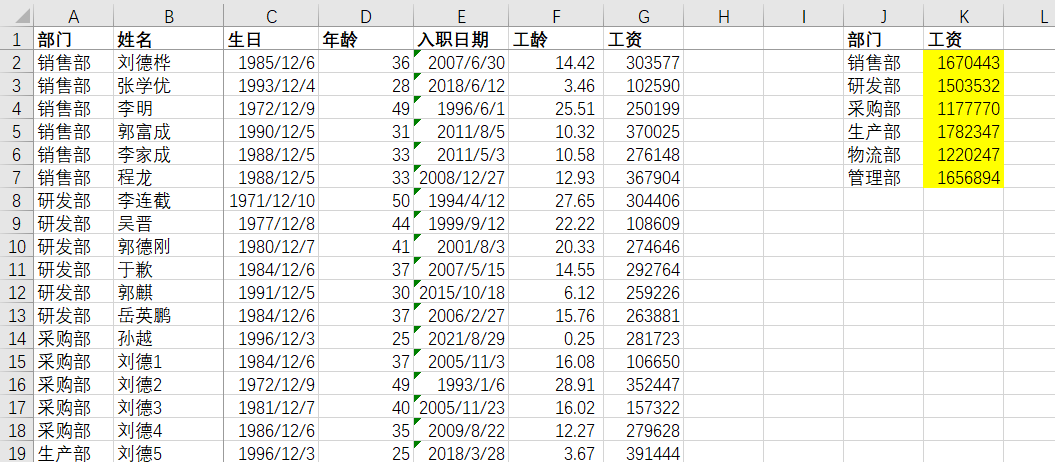Select row 1 header
This screenshot has width=1055, height=462.
point(17,38)
